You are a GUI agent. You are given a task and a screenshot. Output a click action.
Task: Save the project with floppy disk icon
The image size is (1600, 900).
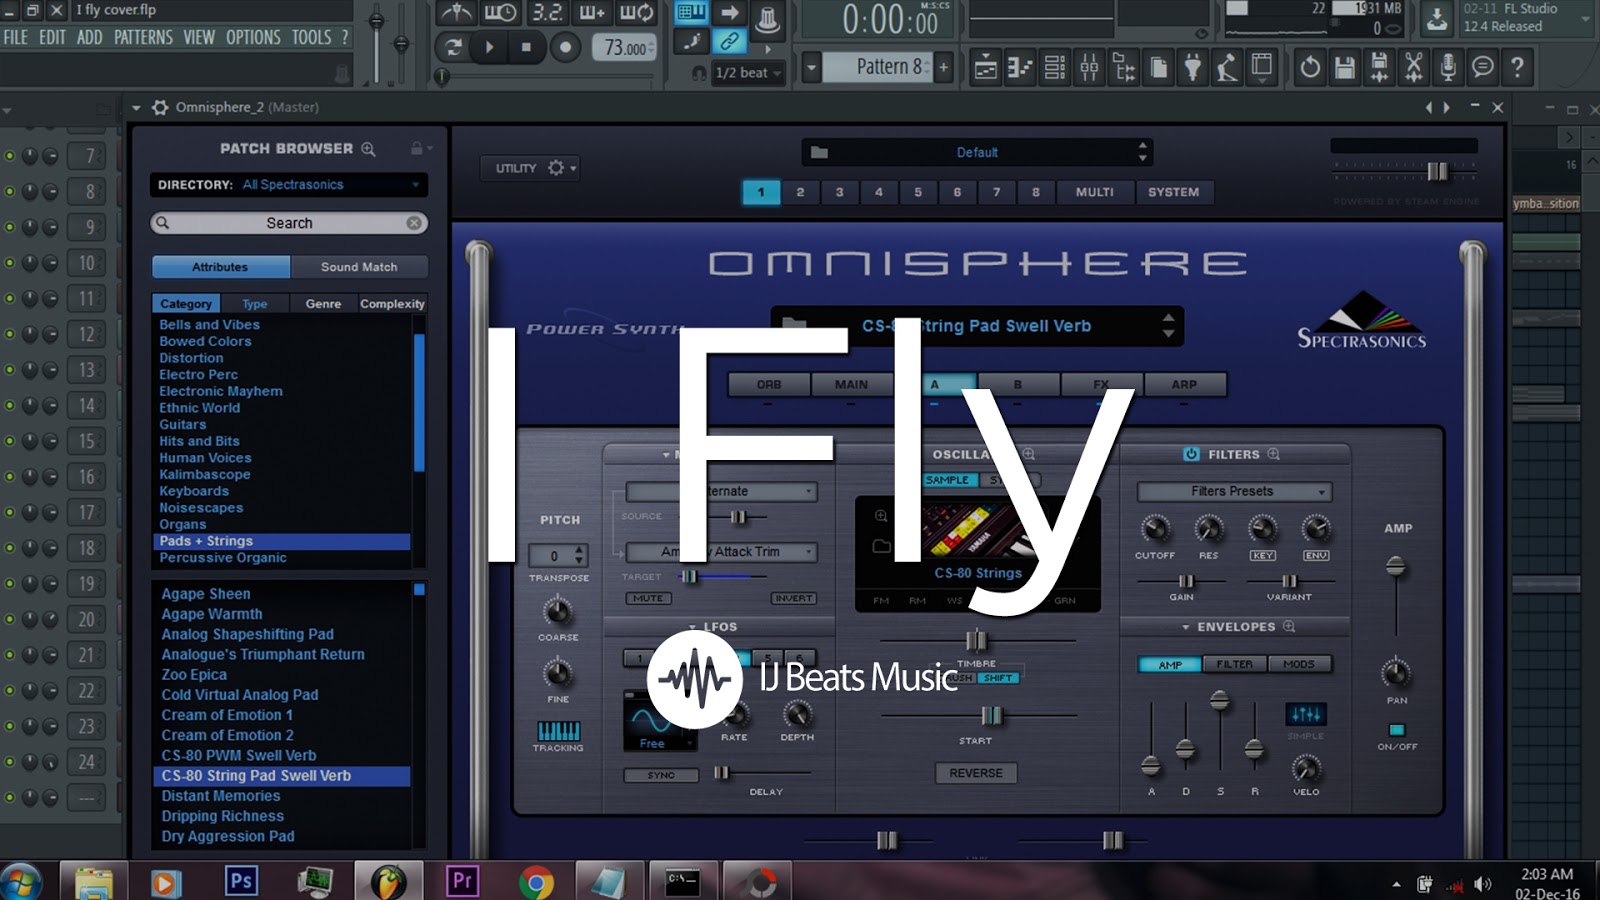tap(1345, 67)
